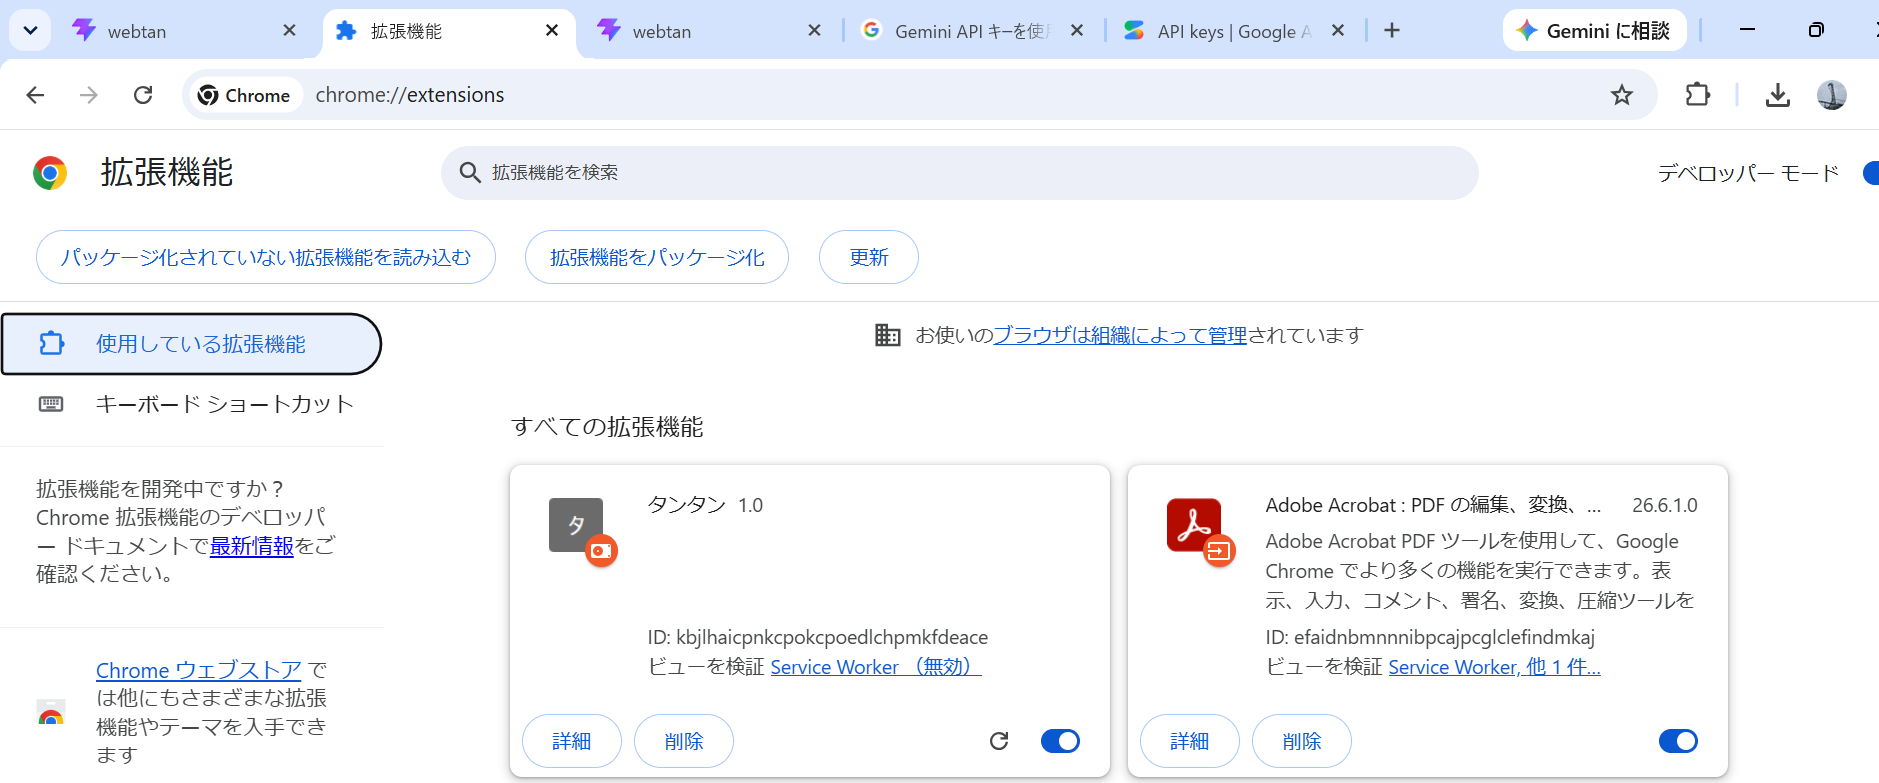The height and width of the screenshot is (783, 1879).
Task: Open the extensions puzzle icon menu
Action: 1697,95
